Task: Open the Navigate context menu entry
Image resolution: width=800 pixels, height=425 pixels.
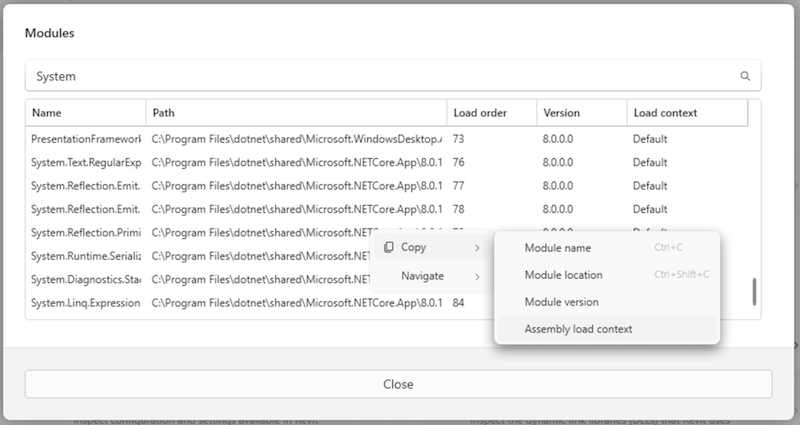Action: (423, 276)
